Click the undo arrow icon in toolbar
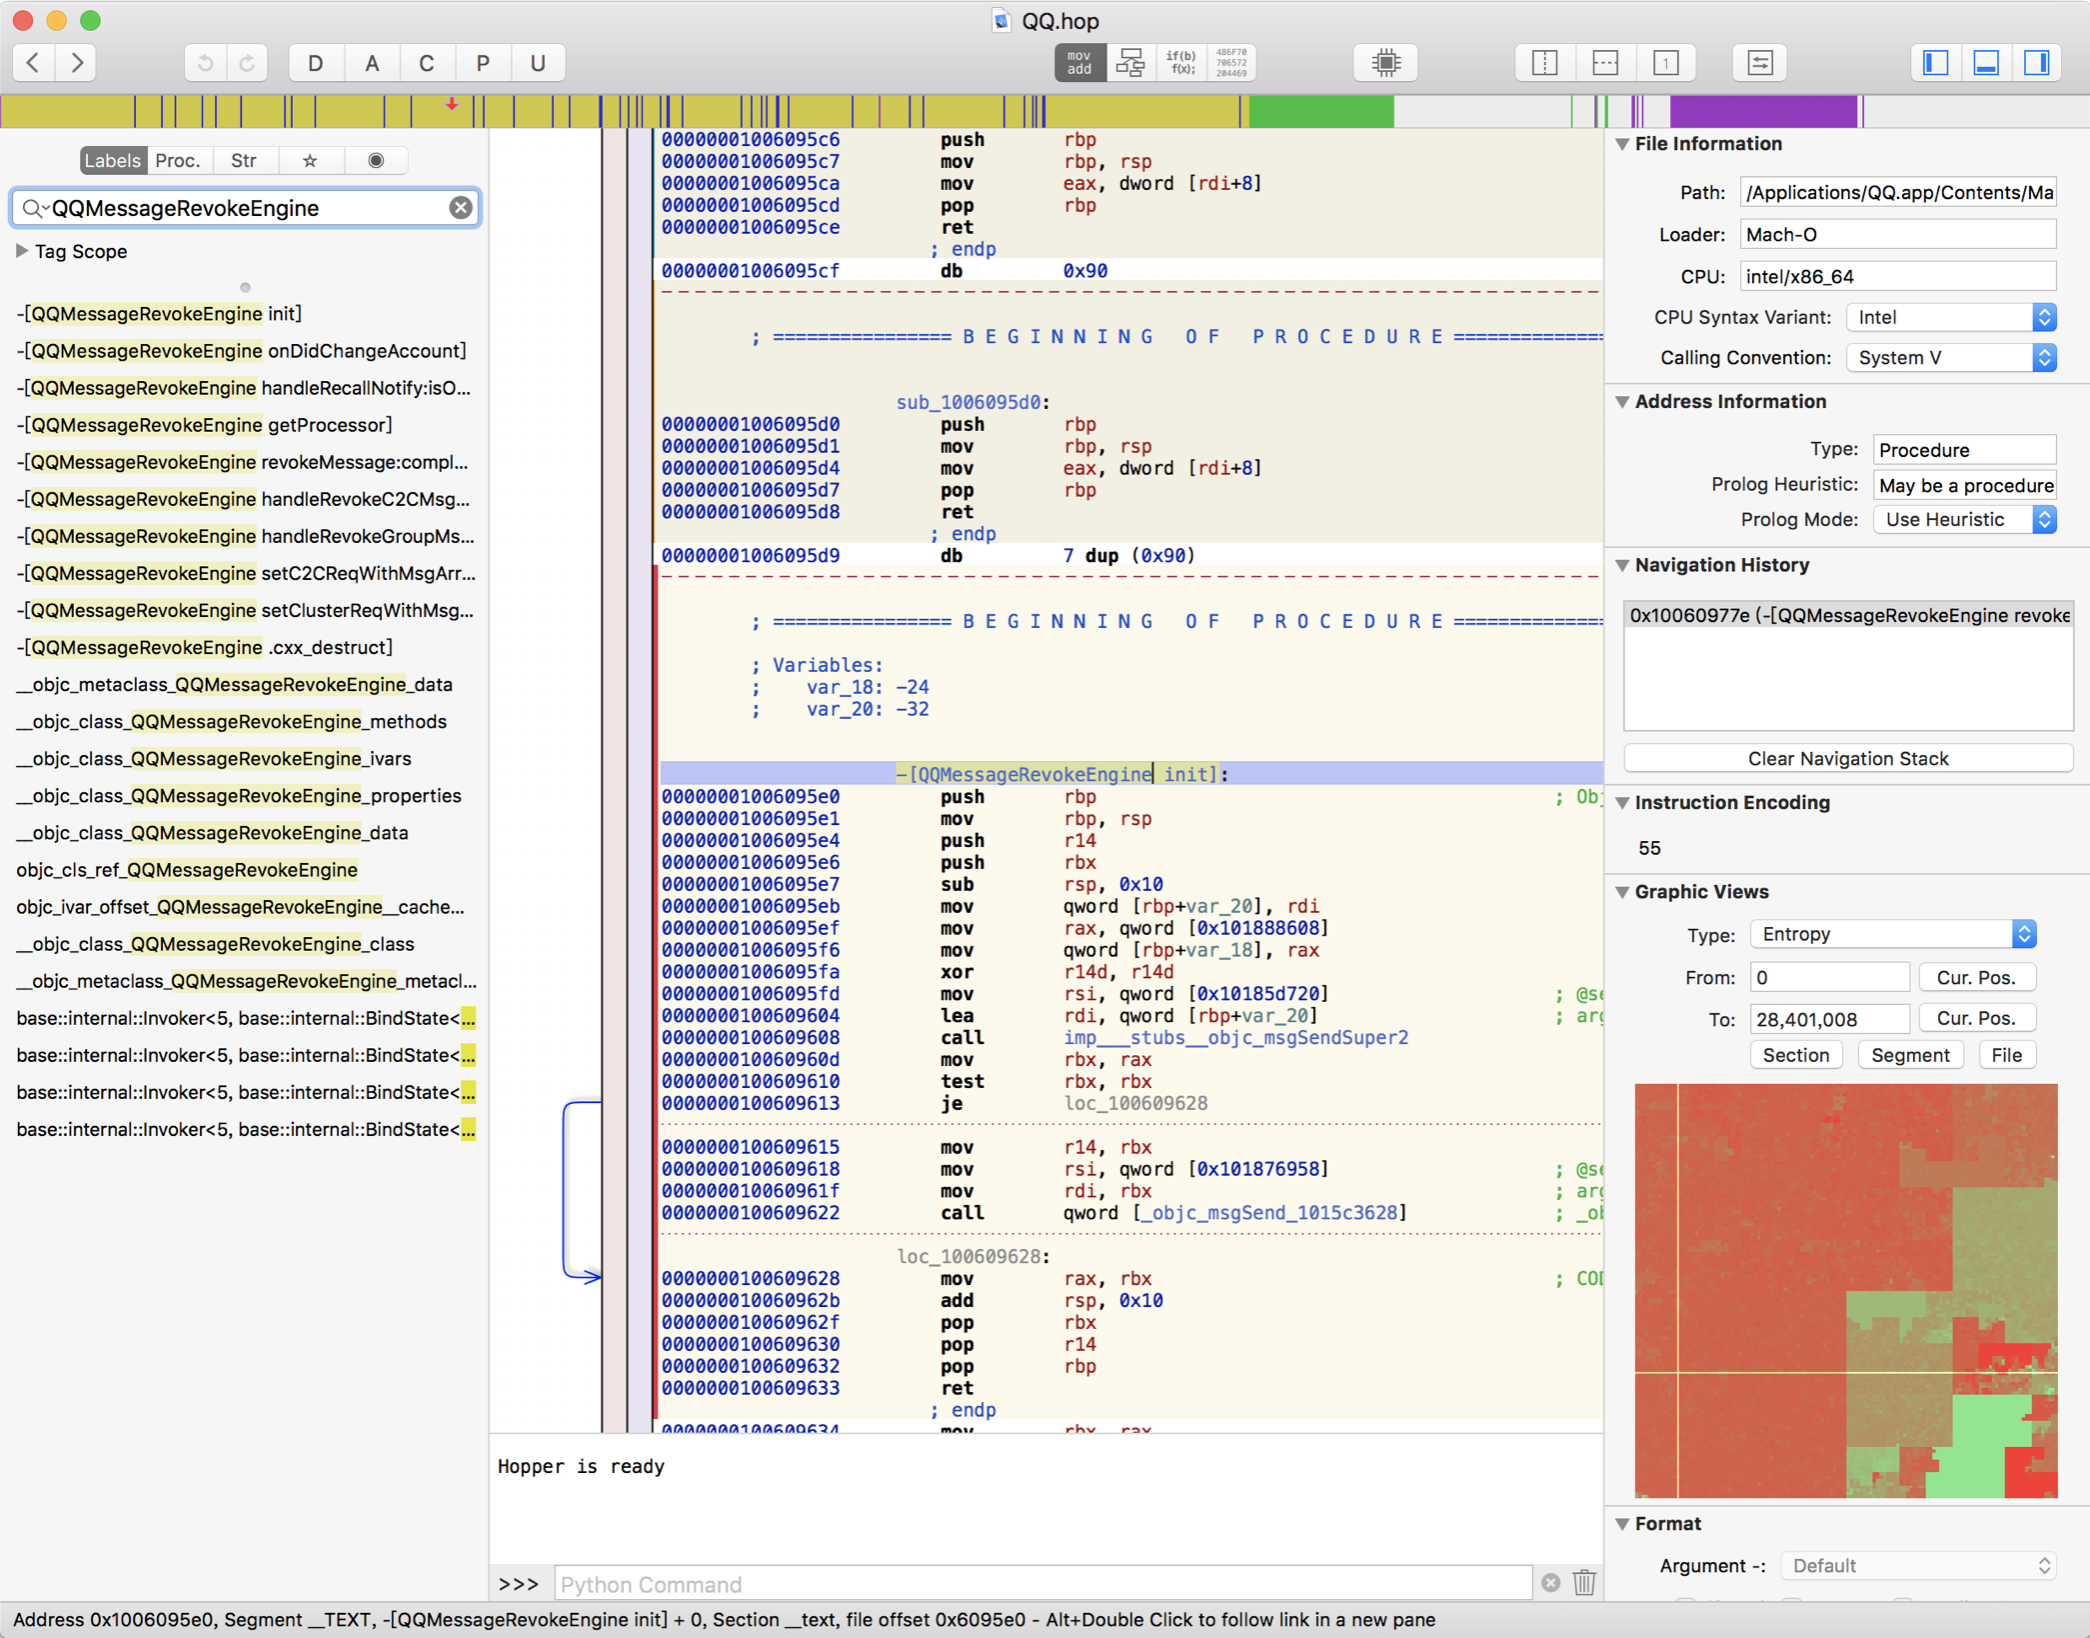2090x1638 pixels. point(205,62)
